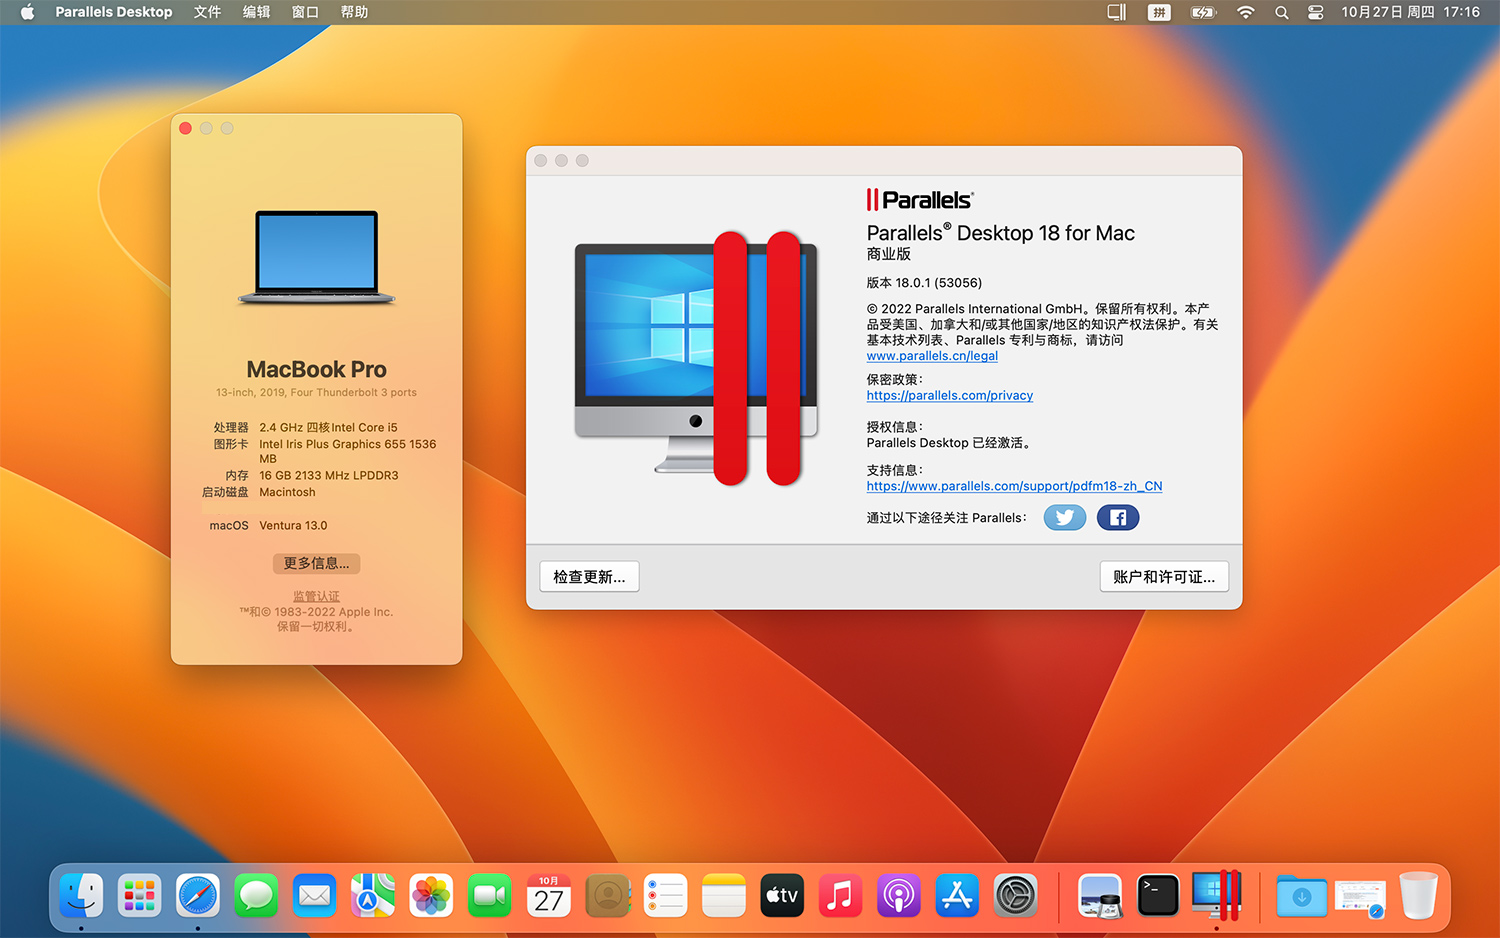
Task: Close the MacBook Pro about window
Action: click(185, 128)
